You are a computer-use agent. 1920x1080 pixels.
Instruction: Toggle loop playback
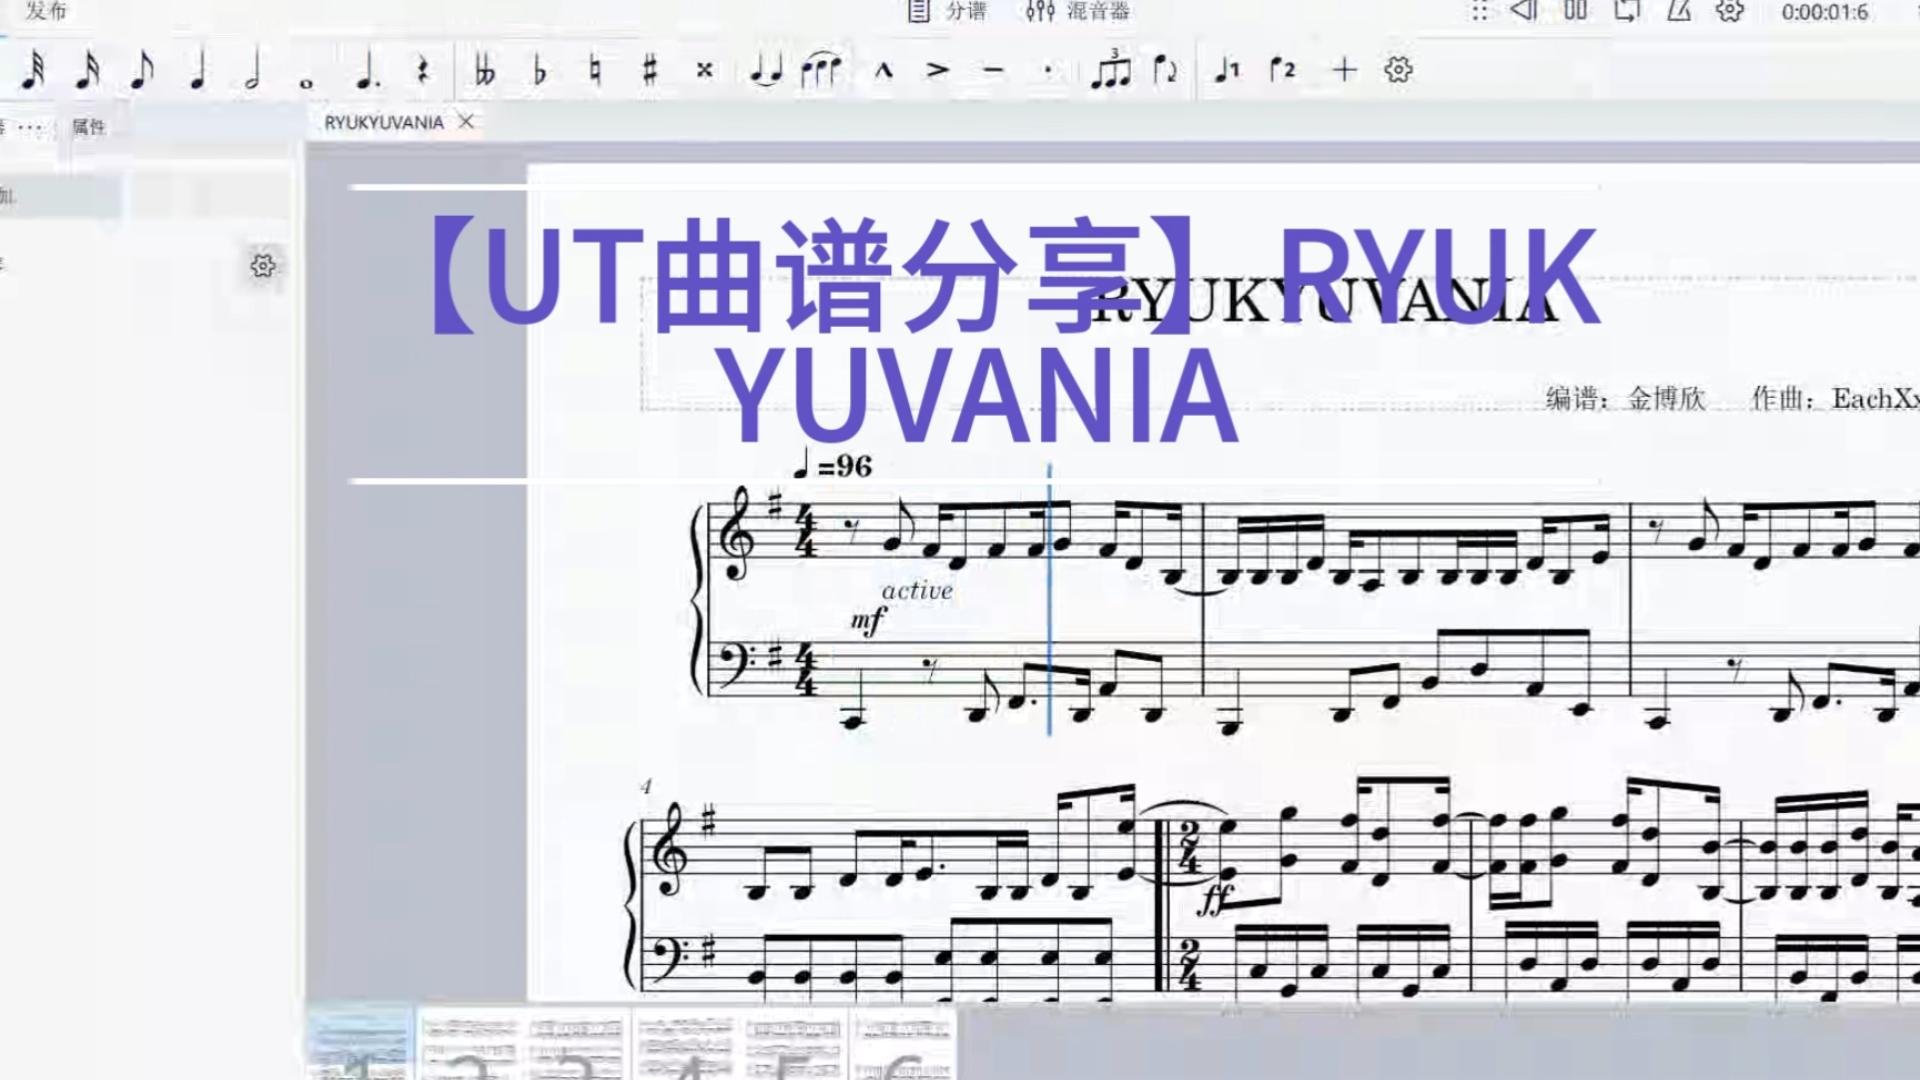pyautogui.click(x=1627, y=11)
